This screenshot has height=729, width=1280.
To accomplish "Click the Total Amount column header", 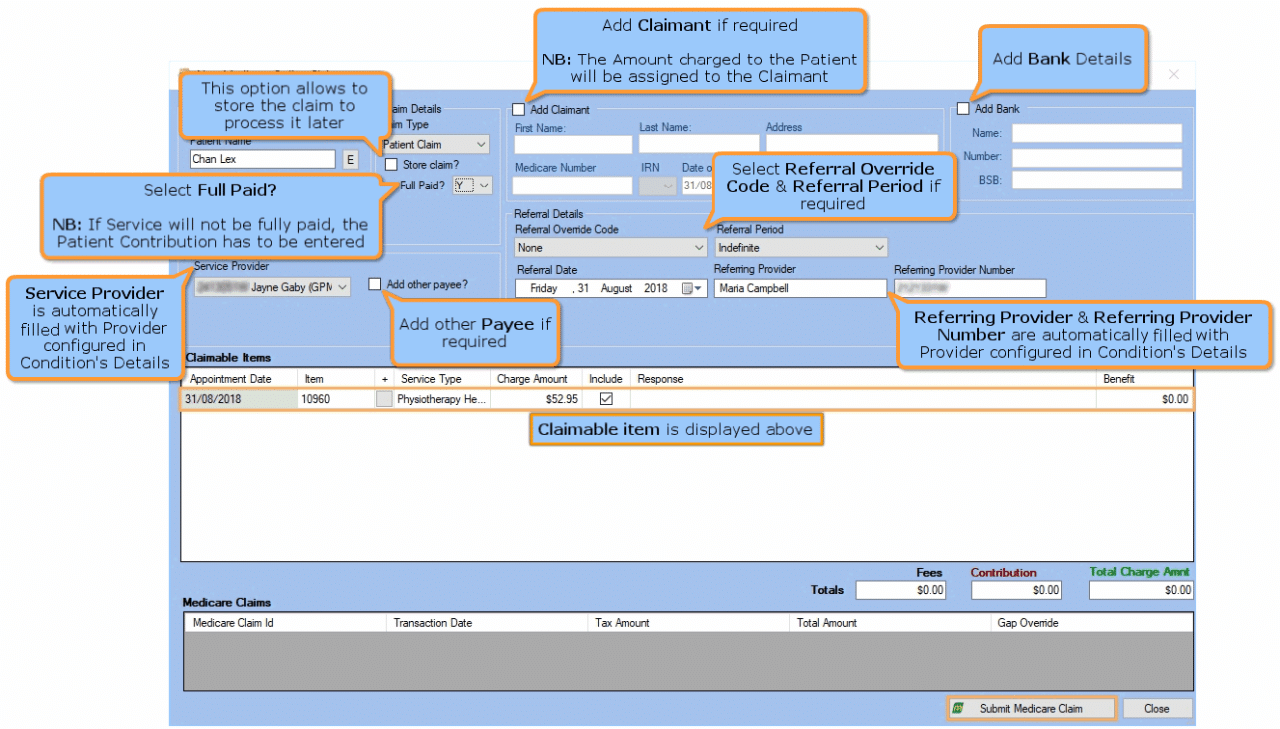I will (890, 622).
